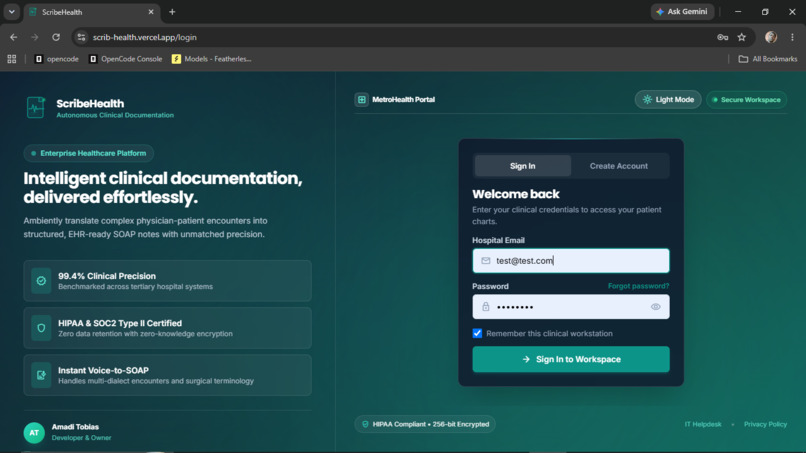This screenshot has width=806, height=453.
Task: Click the MetroHealth Portal grid icon
Action: 362,100
